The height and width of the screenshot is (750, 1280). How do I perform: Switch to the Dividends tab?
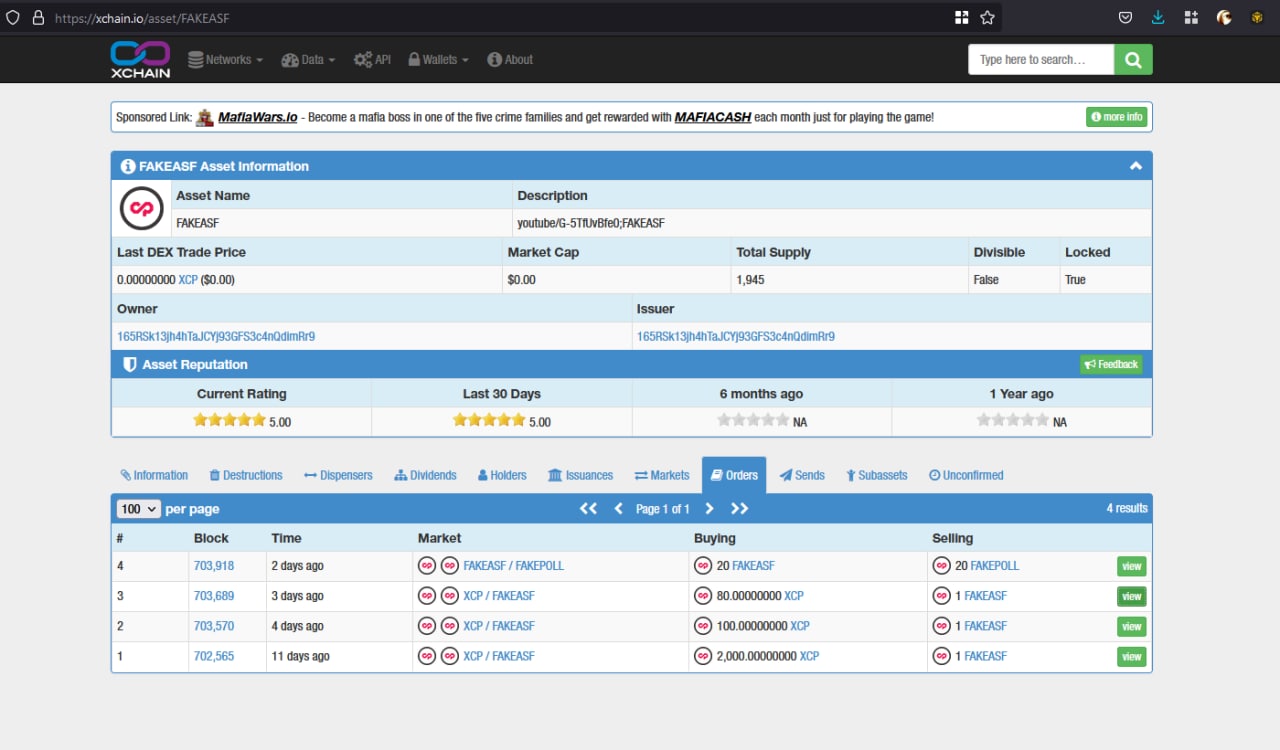coord(426,475)
